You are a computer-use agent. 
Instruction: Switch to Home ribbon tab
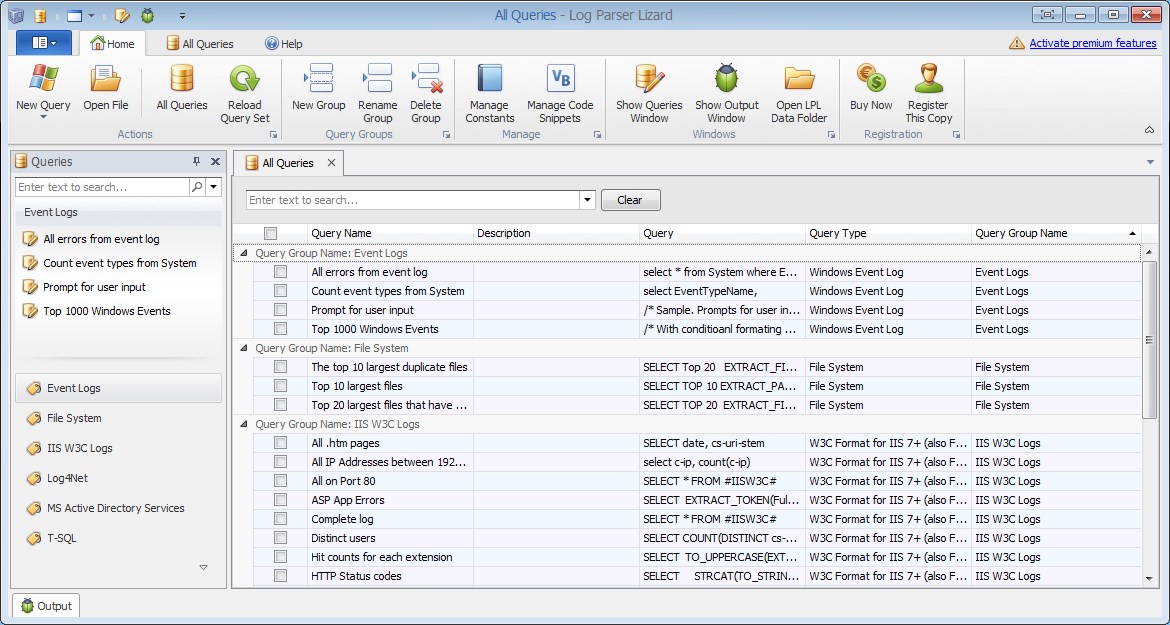tap(113, 43)
